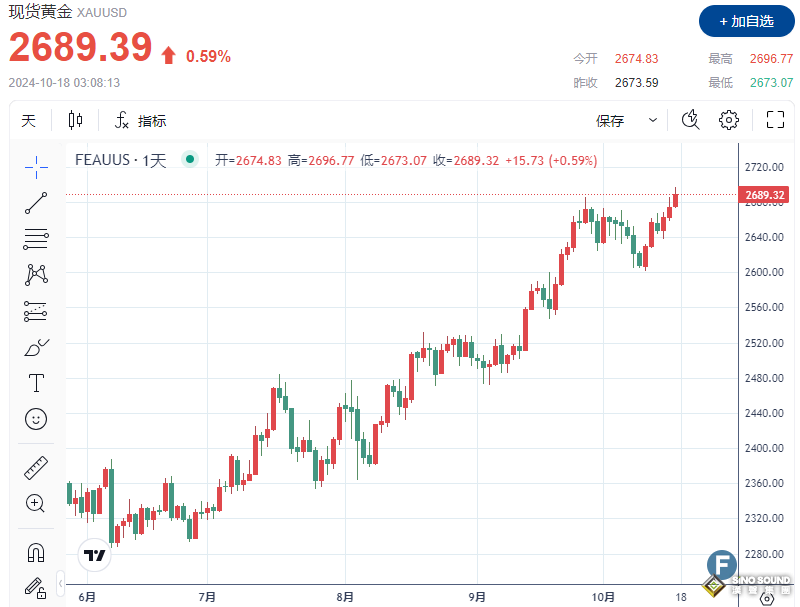Choose the brush drawing tool
The height and width of the screenshot is (607, 800).
(x=36, y=347)
